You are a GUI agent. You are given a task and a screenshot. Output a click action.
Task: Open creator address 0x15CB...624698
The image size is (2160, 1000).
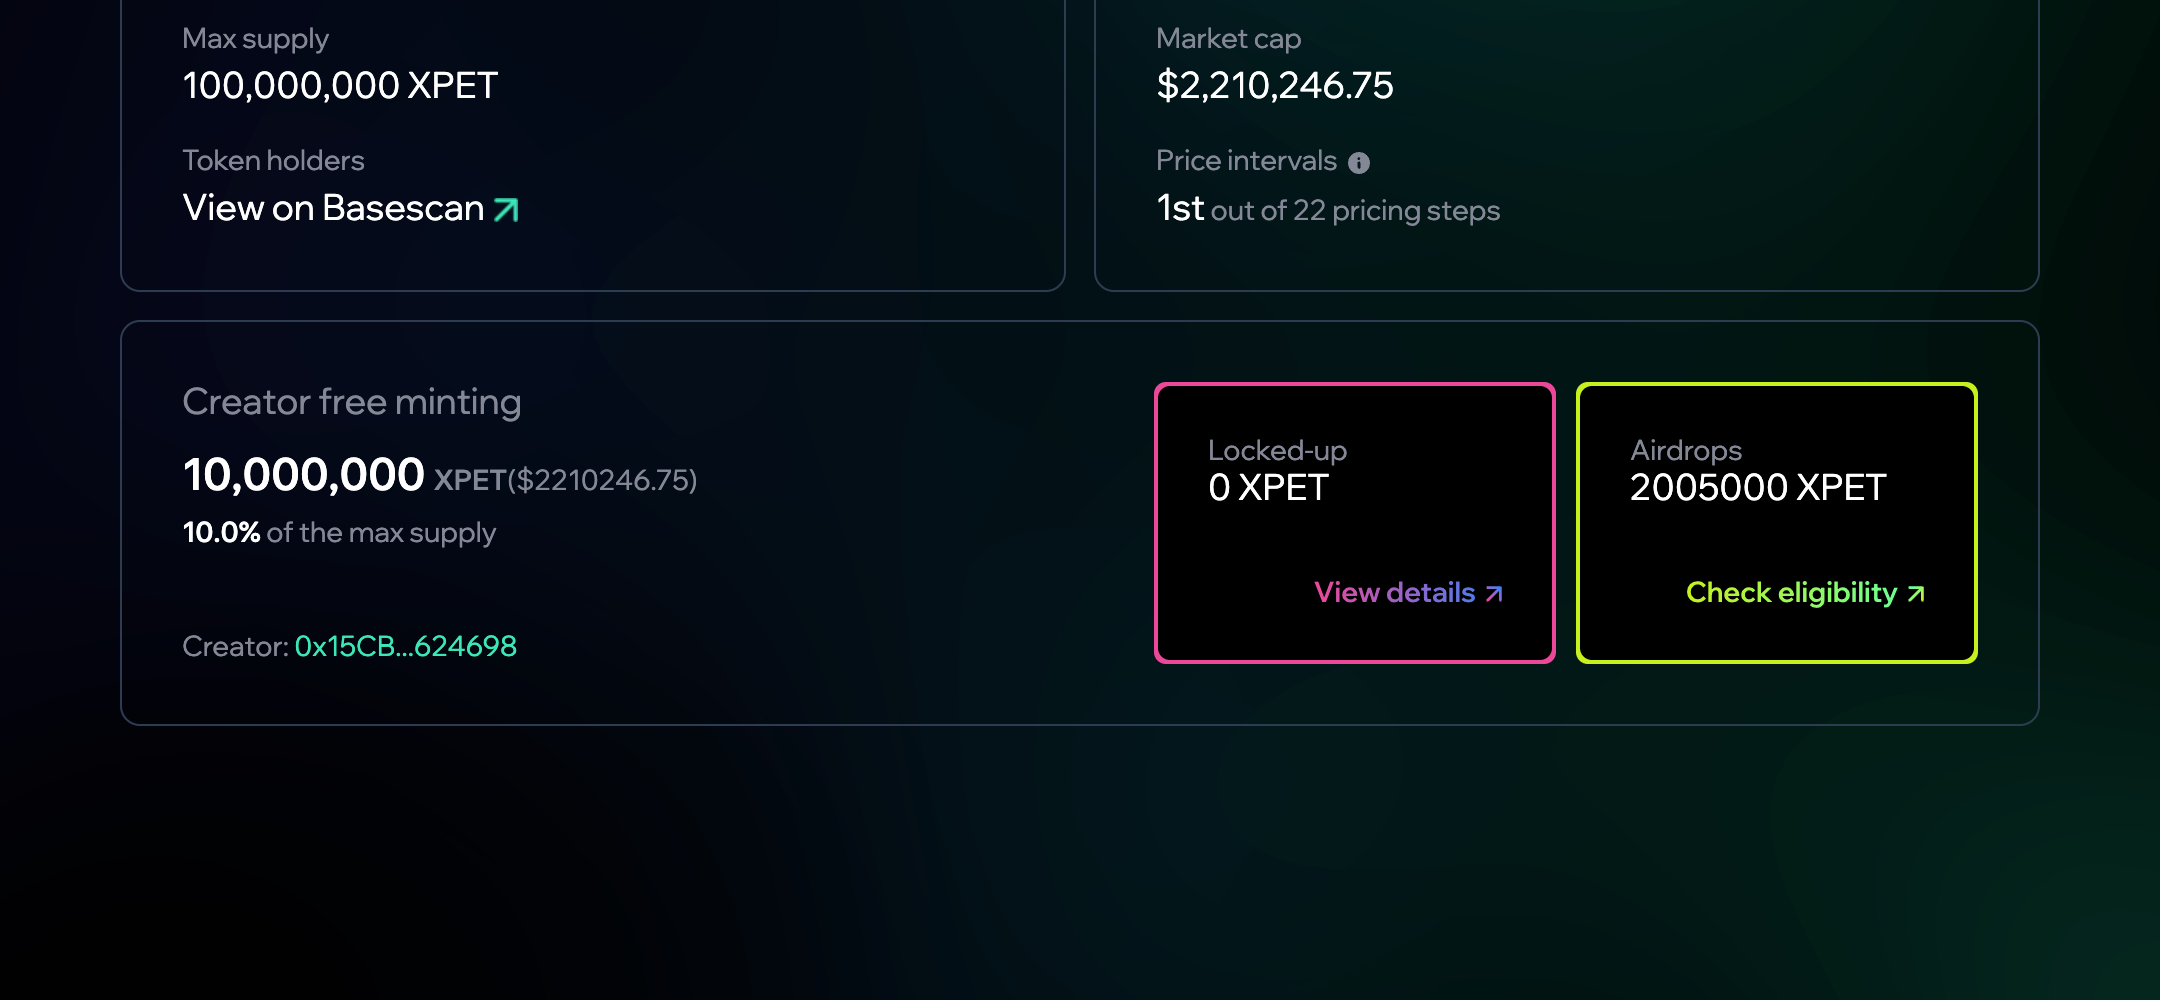pyautogui.click(x=405, y=646)
